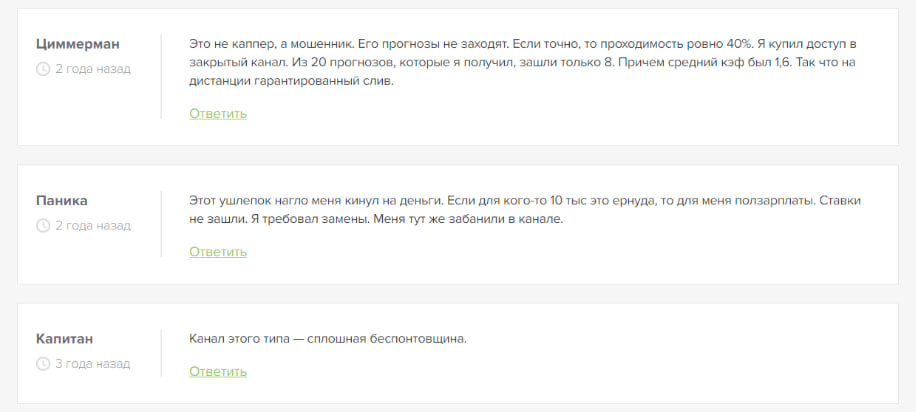Click the '2 года назад' timestamp under Паника
Screen dimensions: 916x412
point(93,225)
